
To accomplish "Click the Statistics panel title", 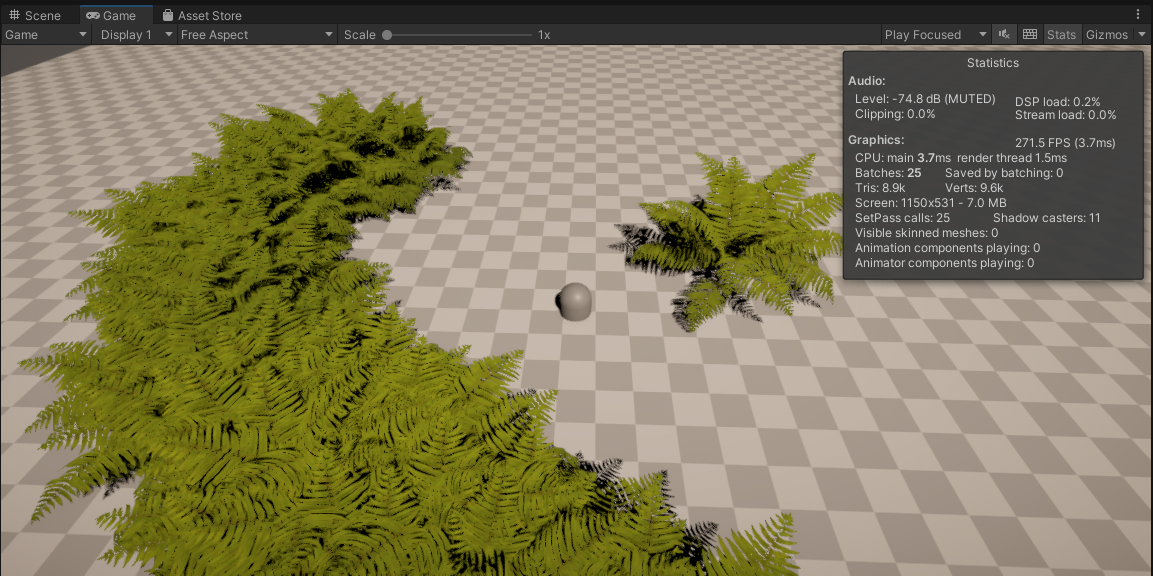I will click(x=993, y=63).
